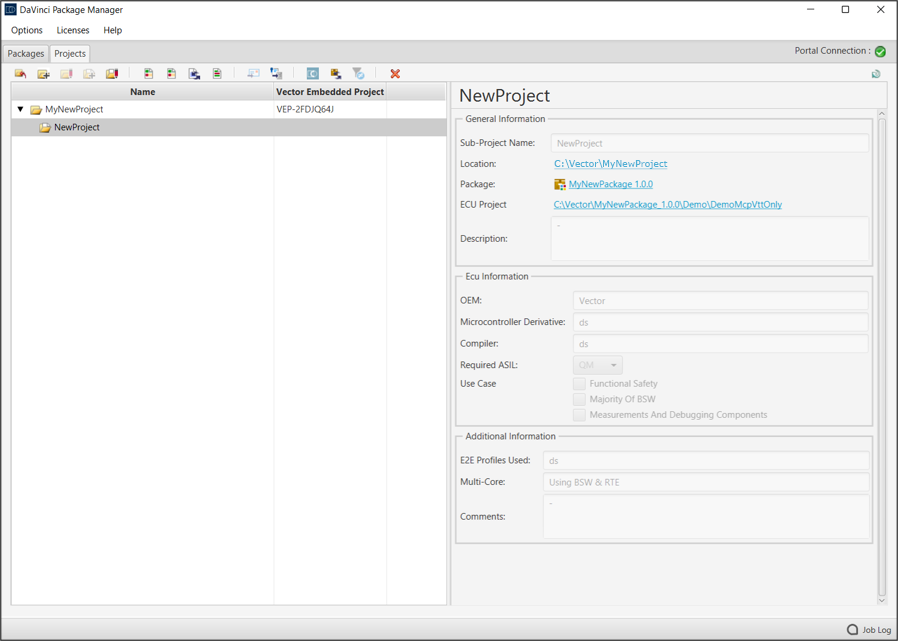Click the red X delete icon in toolbar
The width and height of the screenshot is (898, 641).
(x=395, y=74)
